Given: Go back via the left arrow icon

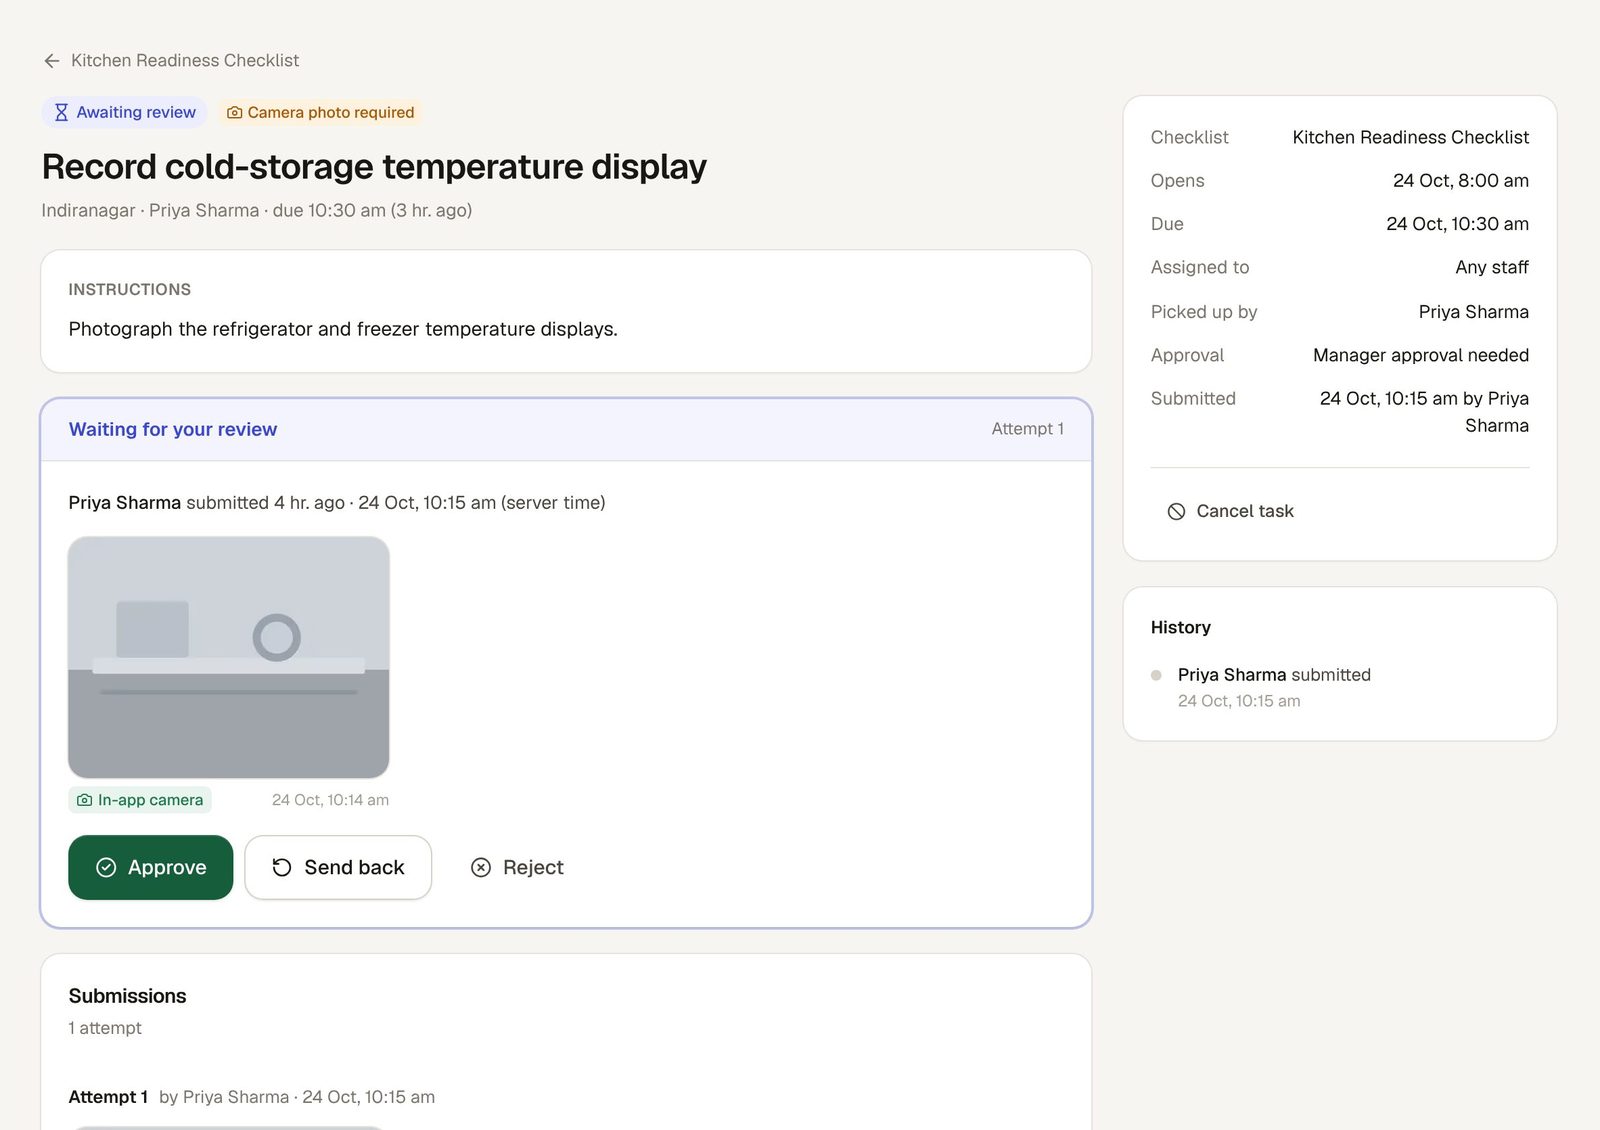Looking at the screenshot, I should pyautogui.click(x=52, y=61).
